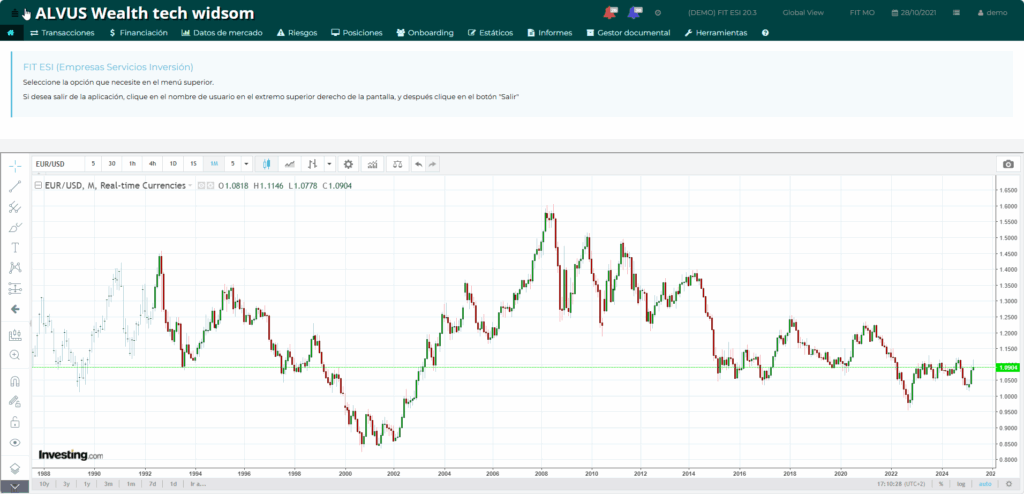Select the 10y time range button

coord(44,484)
